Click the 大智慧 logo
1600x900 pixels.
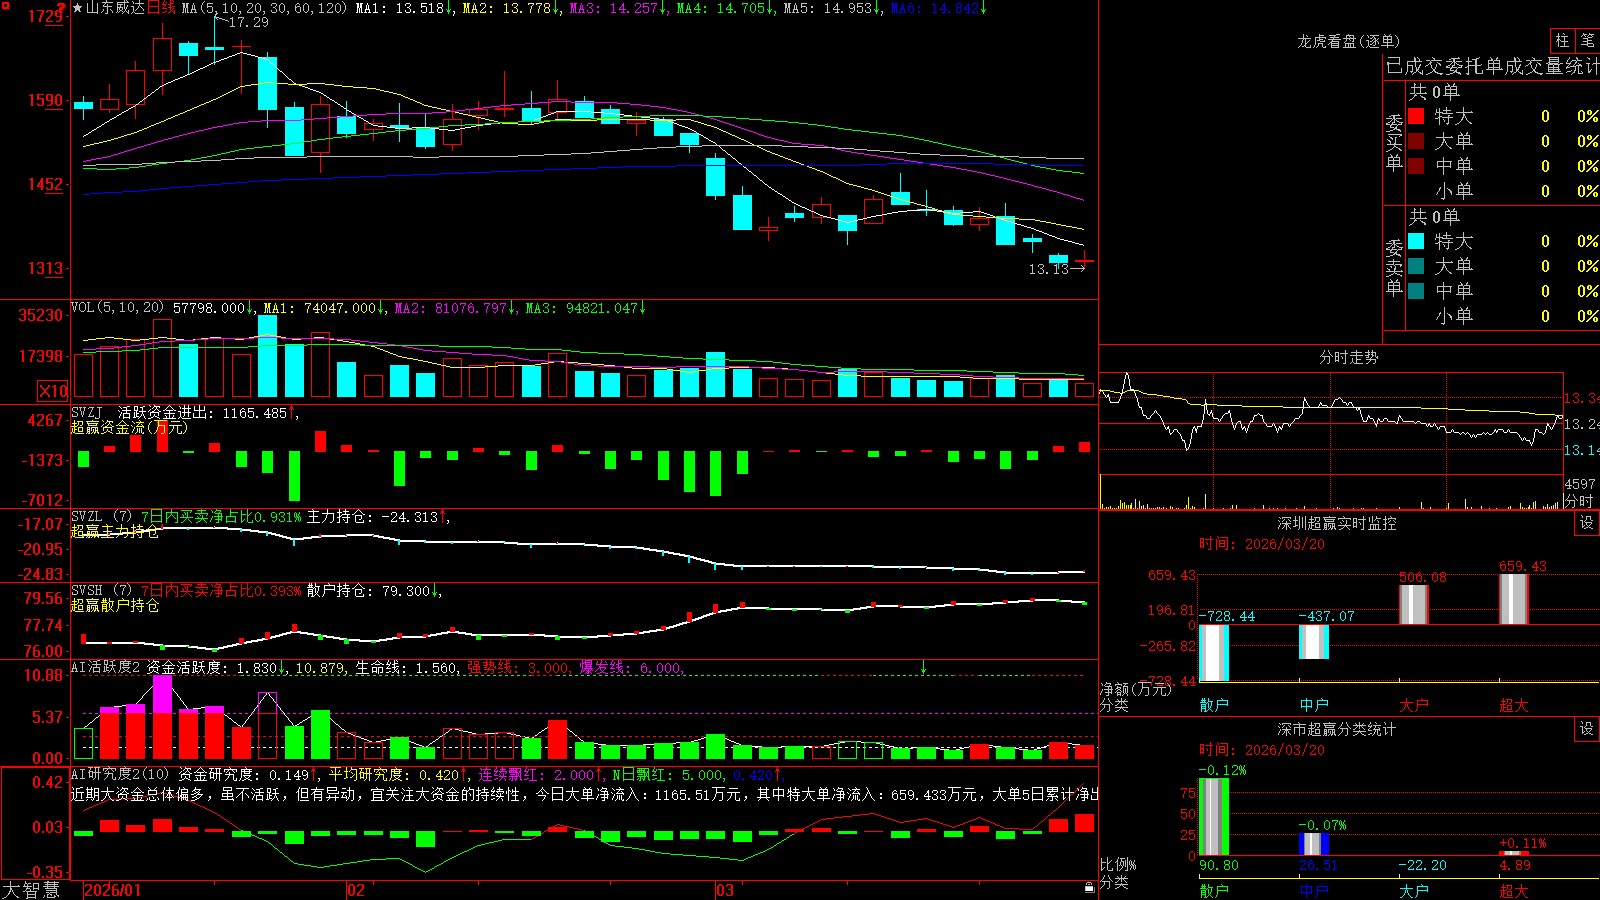click(31, 889)
